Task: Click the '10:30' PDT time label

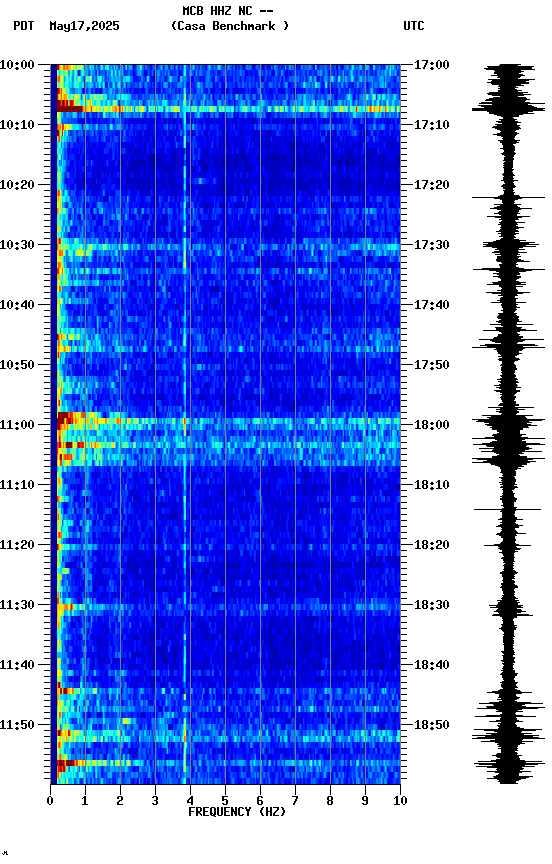Action: coord(17,245)
